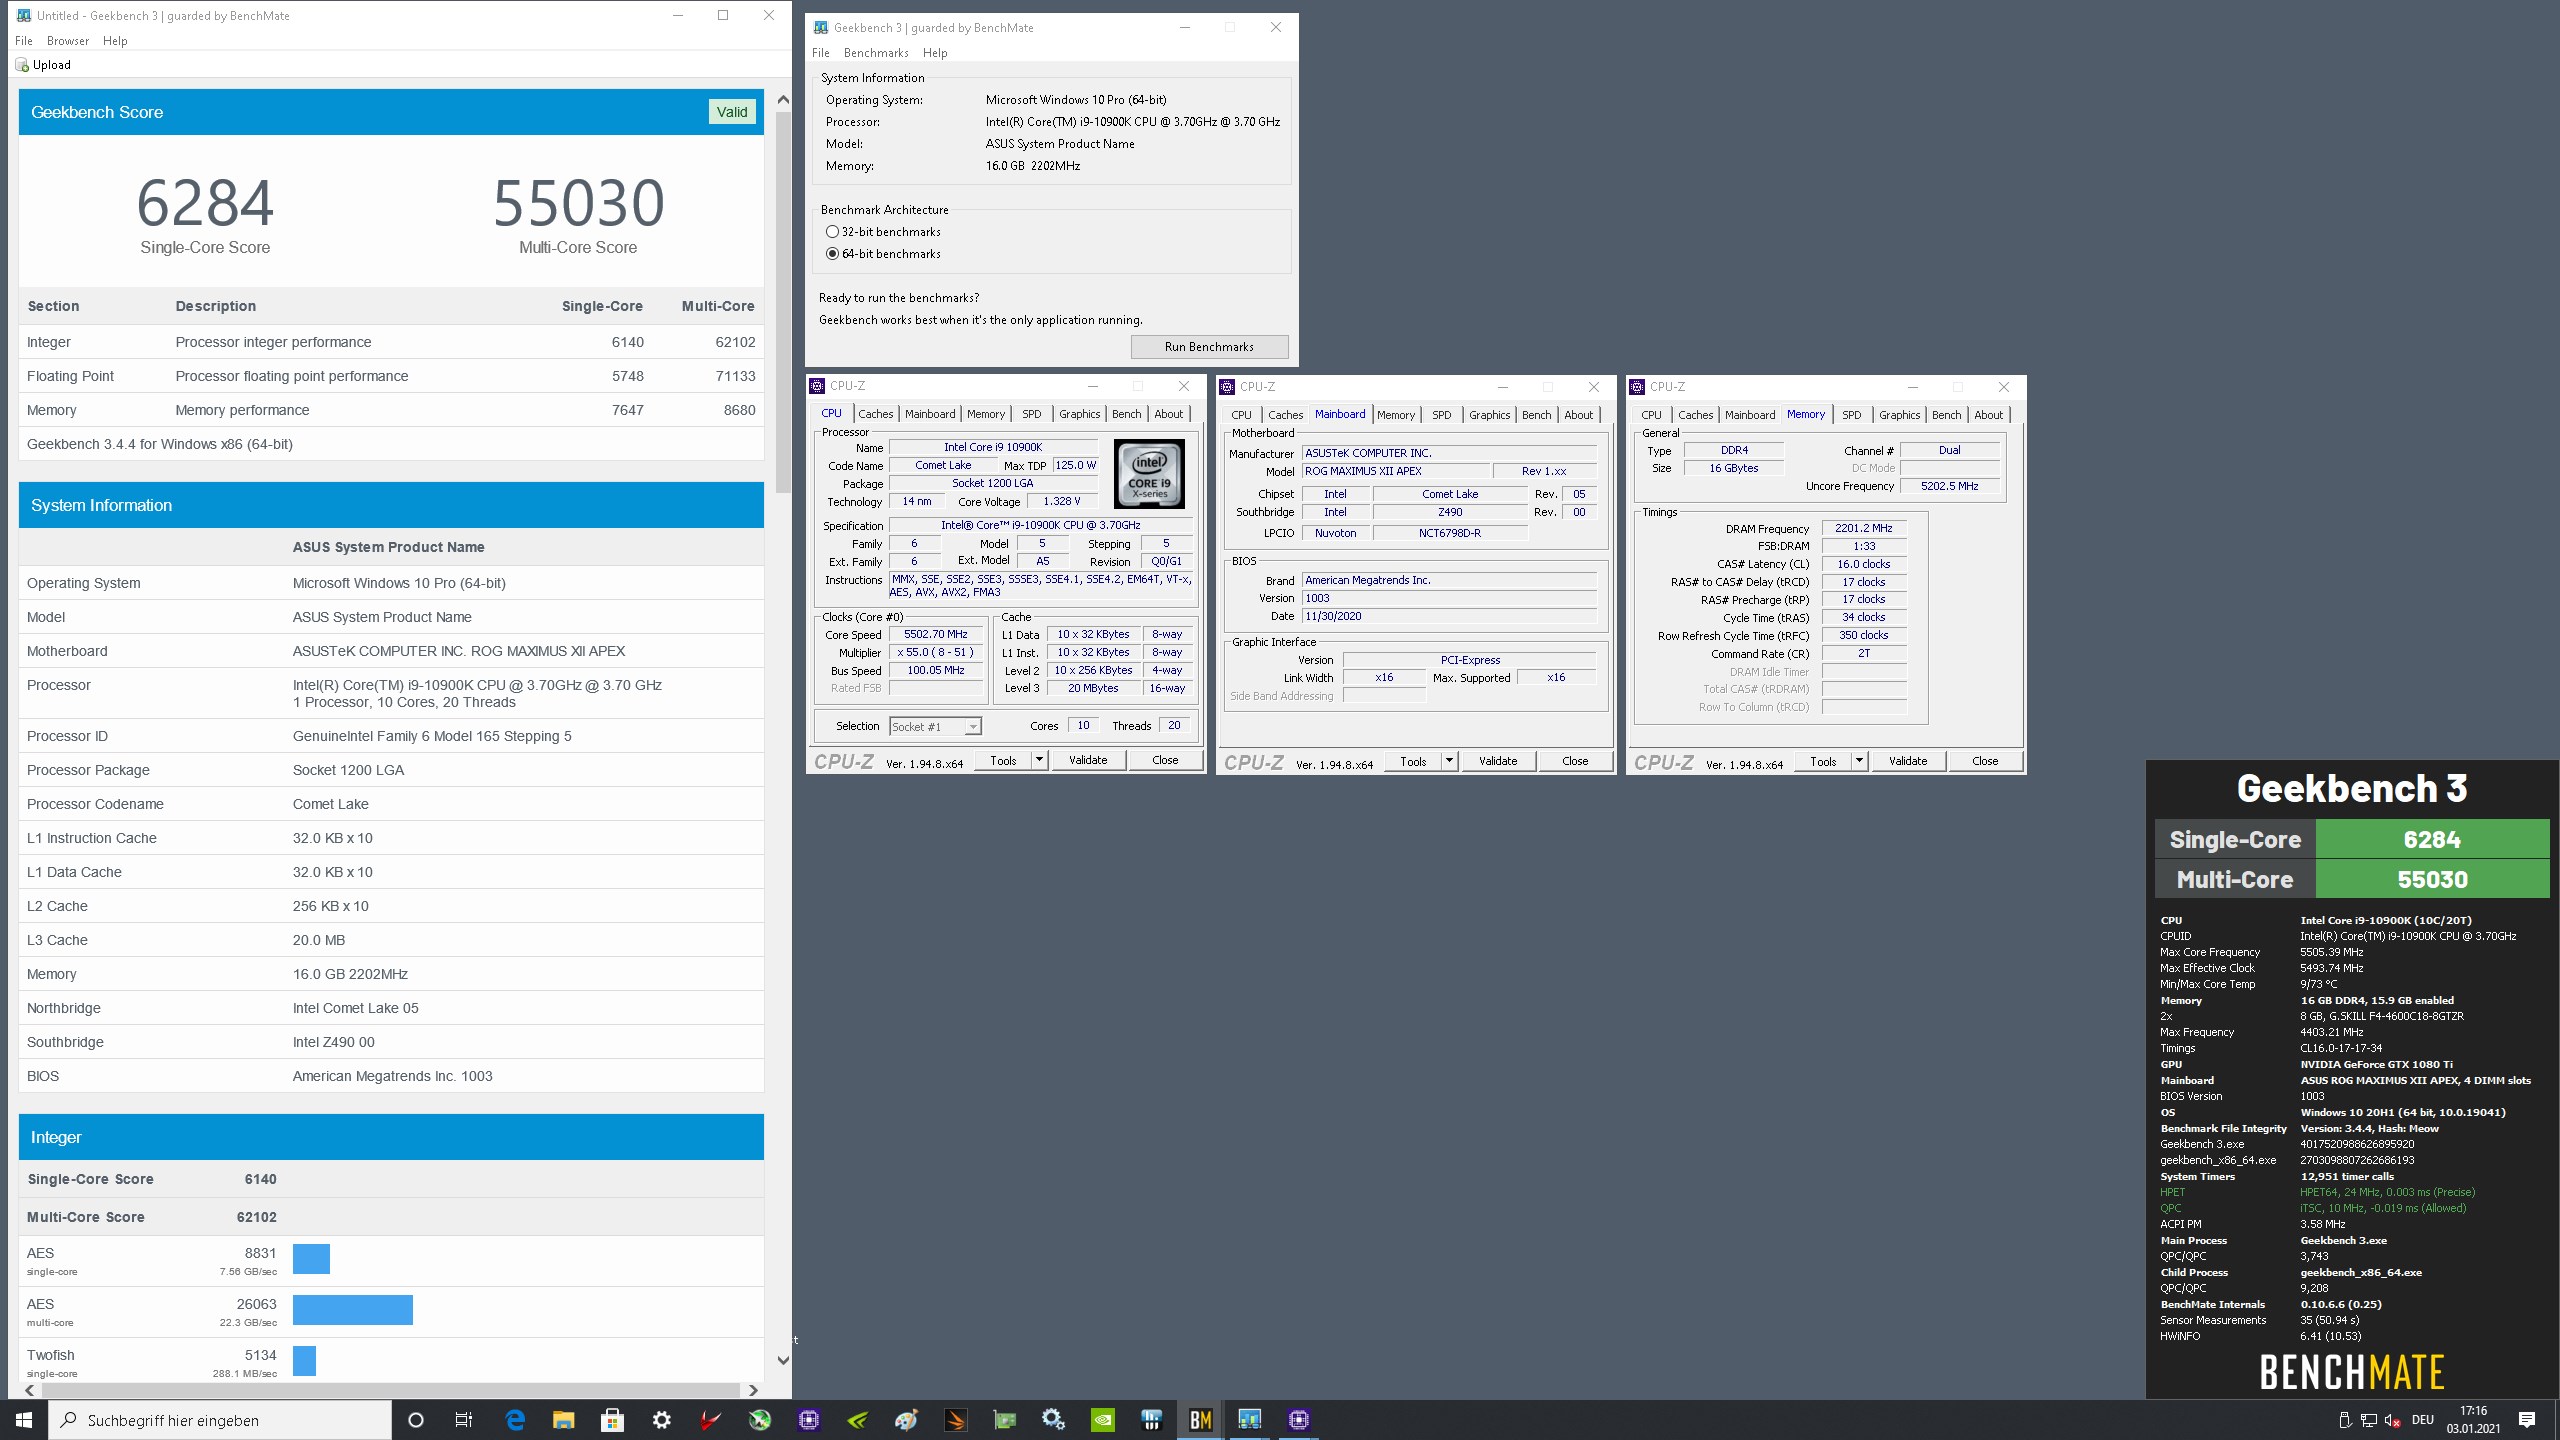Click the Upload icon in Geekbench results toolbar

coord(22,65)
